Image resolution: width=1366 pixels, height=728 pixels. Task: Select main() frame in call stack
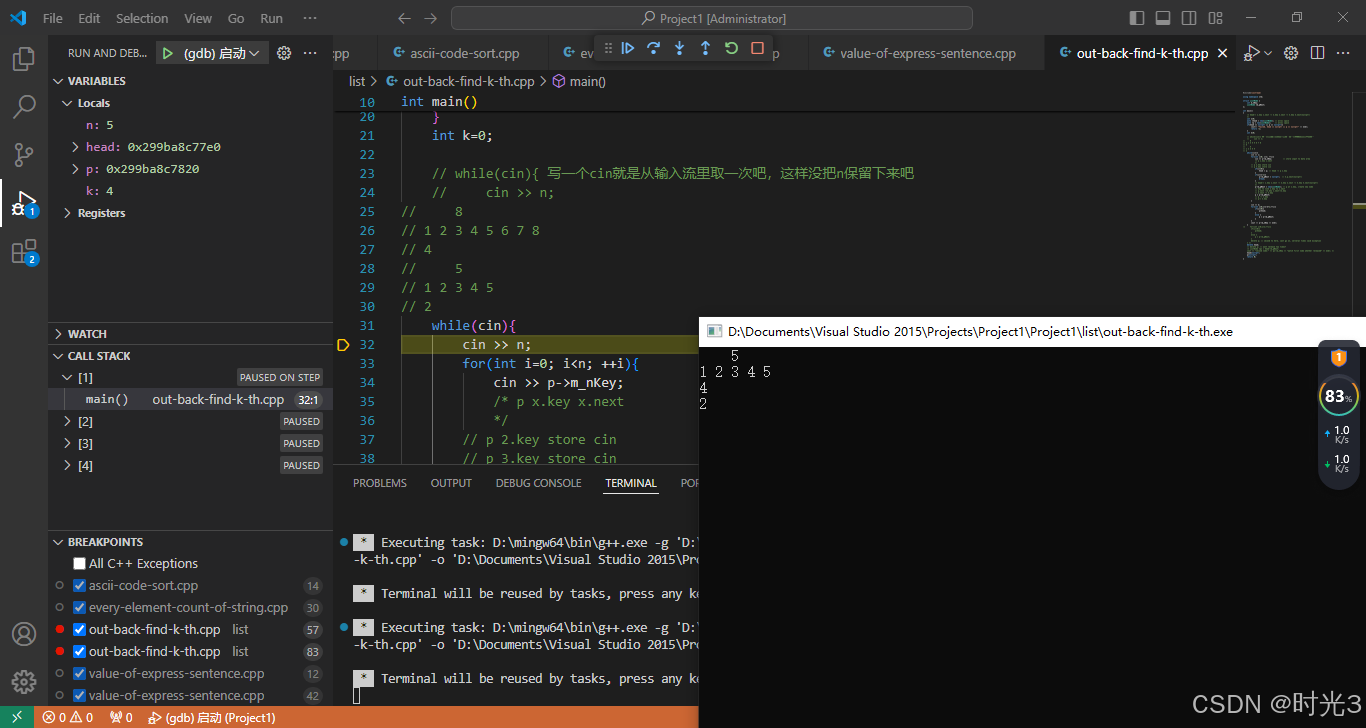click(190, 400)
